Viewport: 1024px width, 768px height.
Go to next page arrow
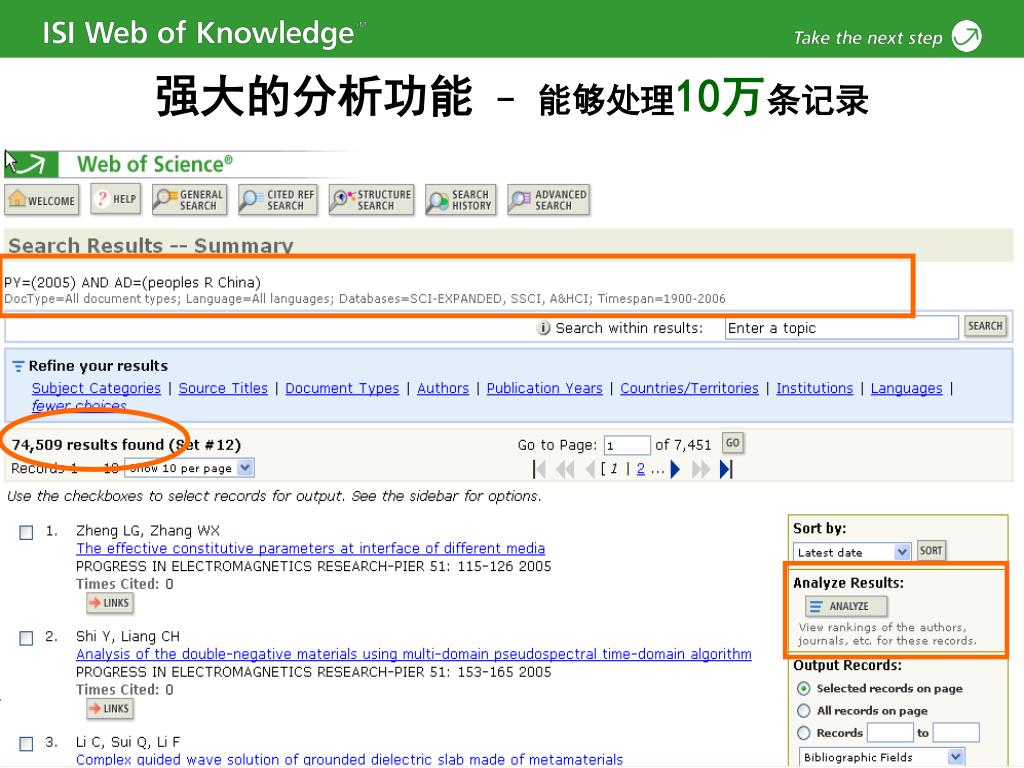click(675, 469)
